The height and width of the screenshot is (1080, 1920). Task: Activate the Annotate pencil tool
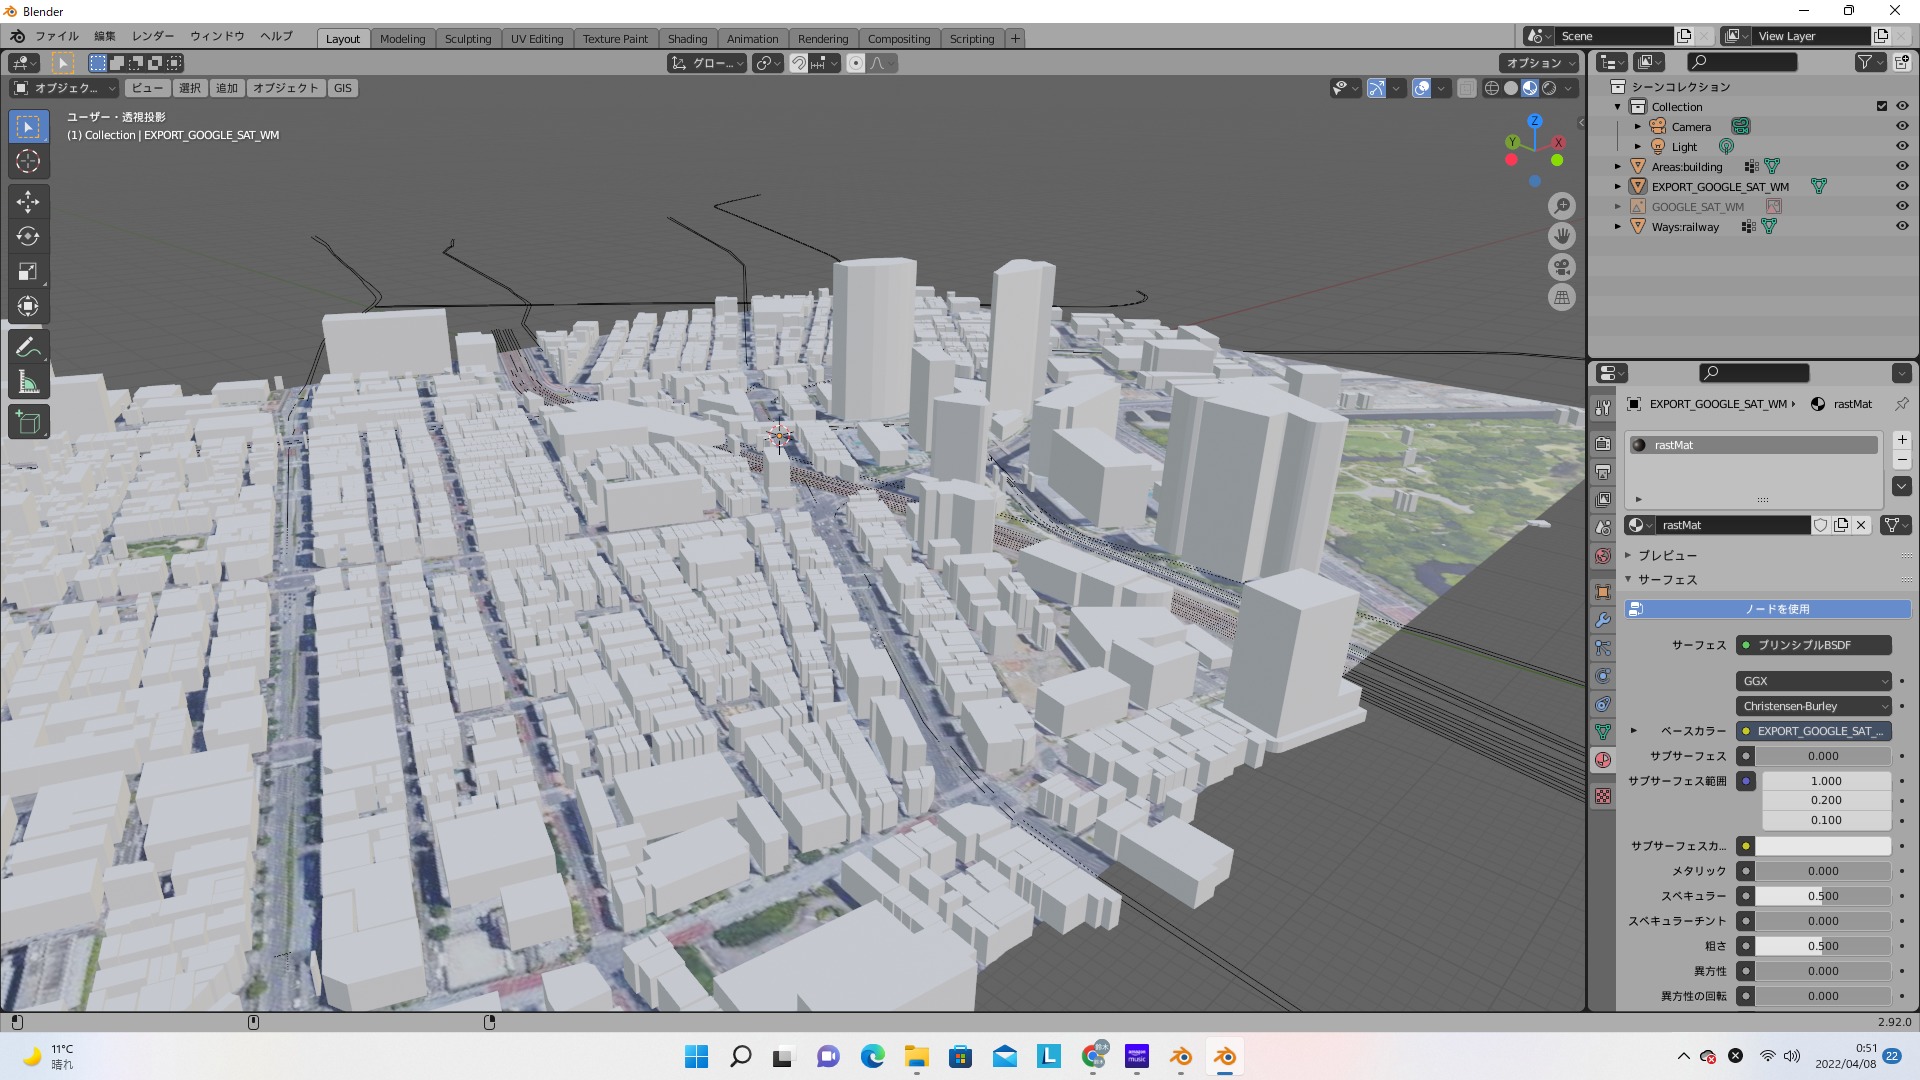pos(28,347)
